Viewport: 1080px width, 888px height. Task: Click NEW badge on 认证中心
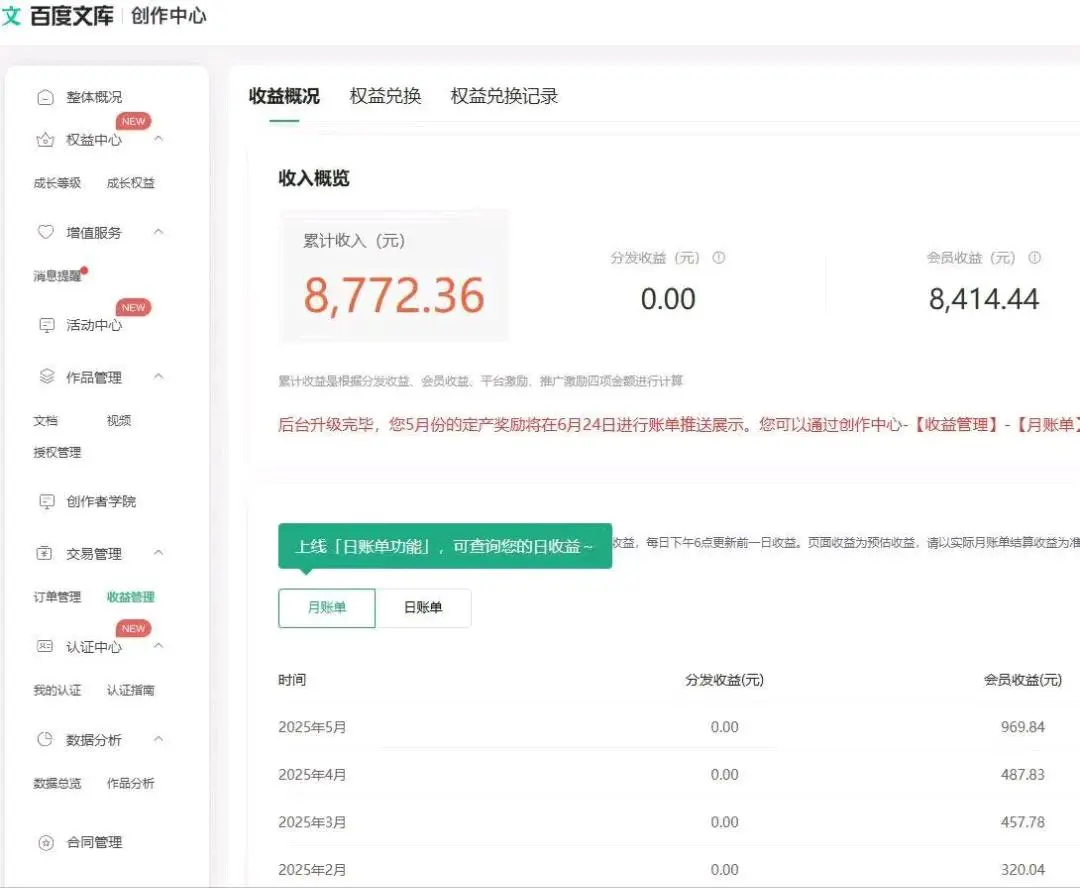[x=133, y=628]
